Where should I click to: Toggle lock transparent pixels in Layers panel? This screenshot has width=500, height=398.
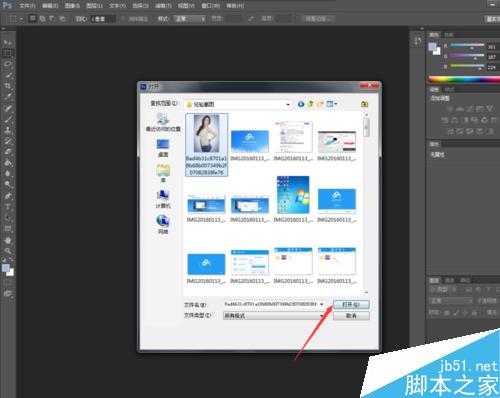pos(447,313)
